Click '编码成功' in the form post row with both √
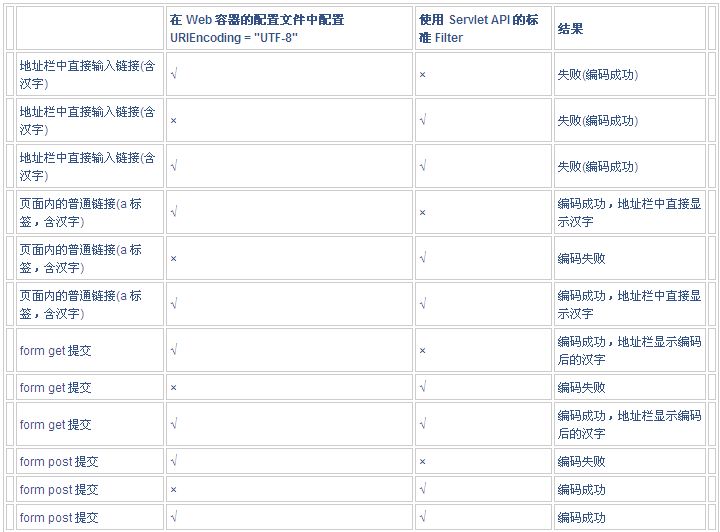Viewport: 720px width, 532px height. 581,518
